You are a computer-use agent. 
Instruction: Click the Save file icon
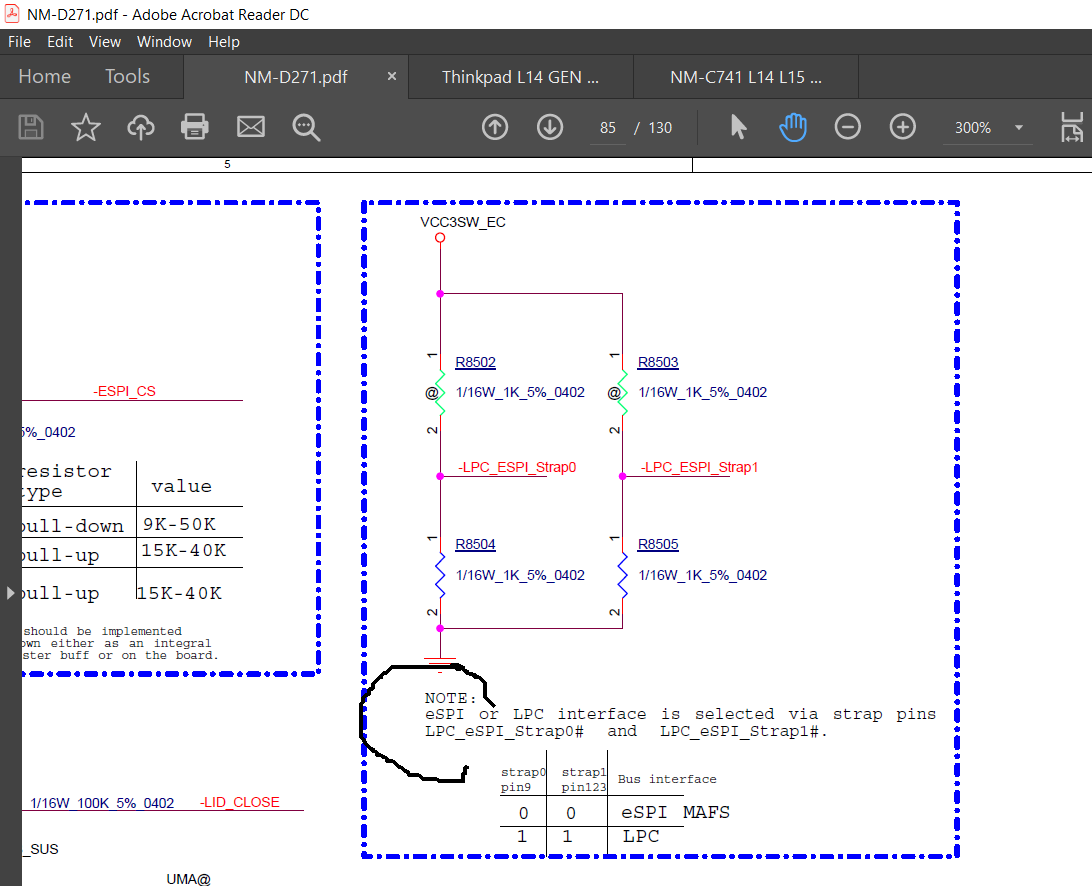31,127
